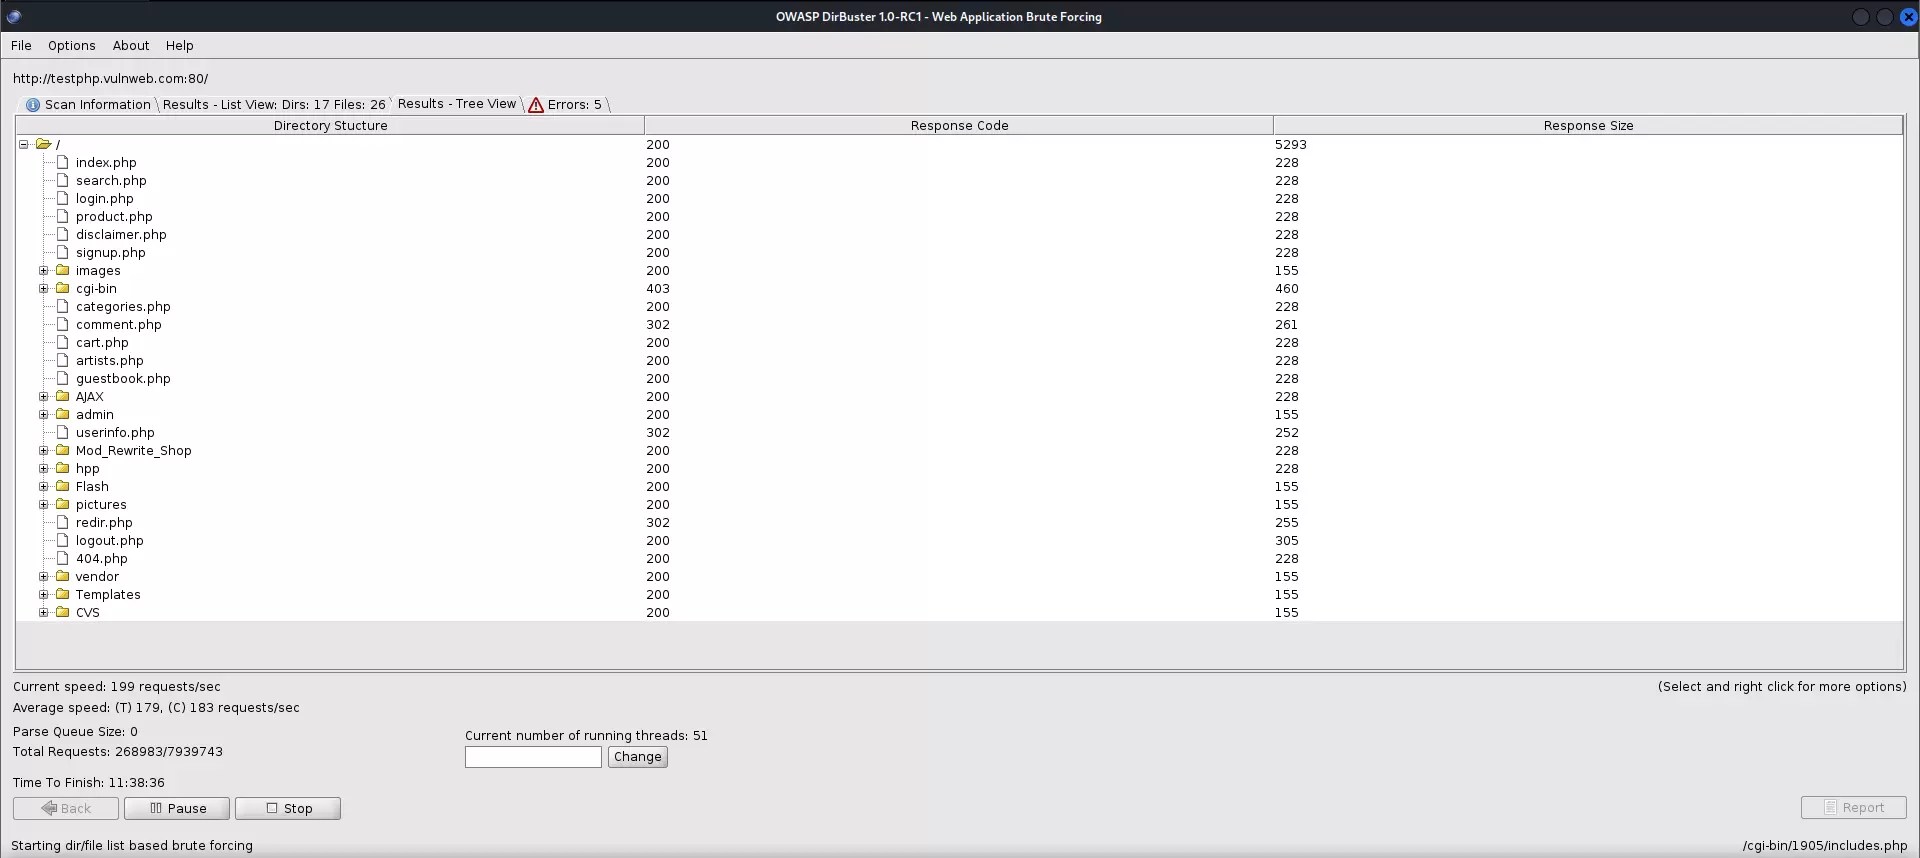
Task: Click the 305 size for logout.php
Action: click(1287, 540)
